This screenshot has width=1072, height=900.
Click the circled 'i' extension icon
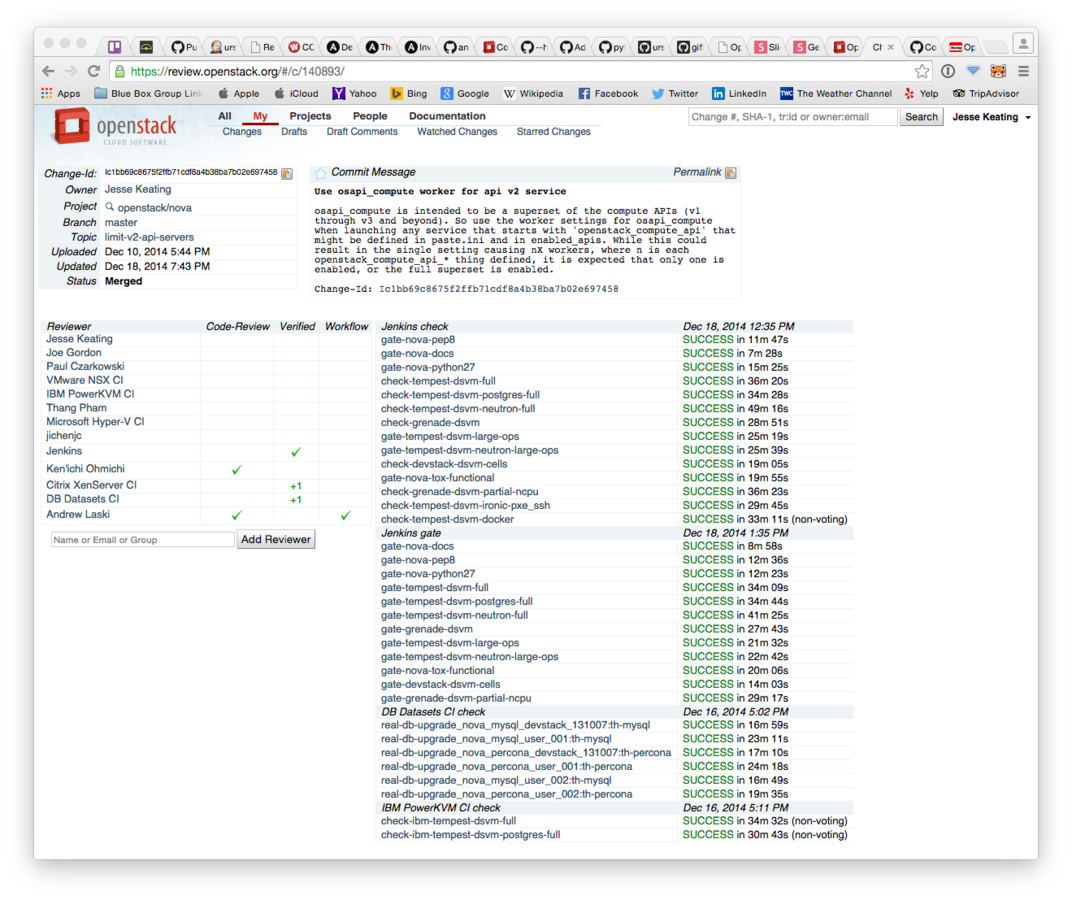pos(948,71)
